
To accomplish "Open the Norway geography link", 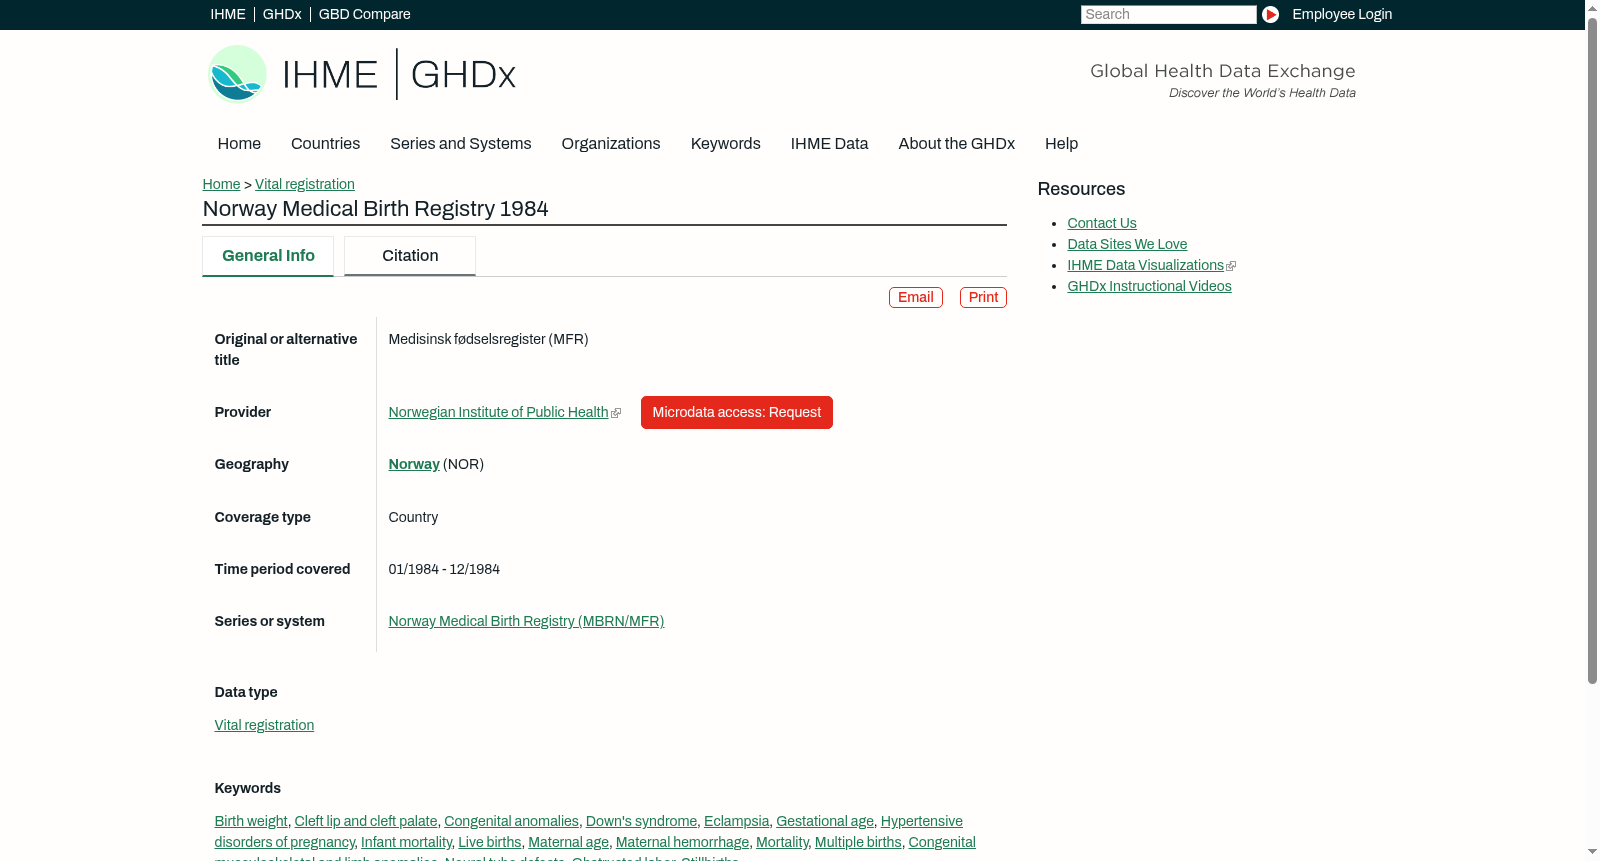I will [x=414, y=465].
